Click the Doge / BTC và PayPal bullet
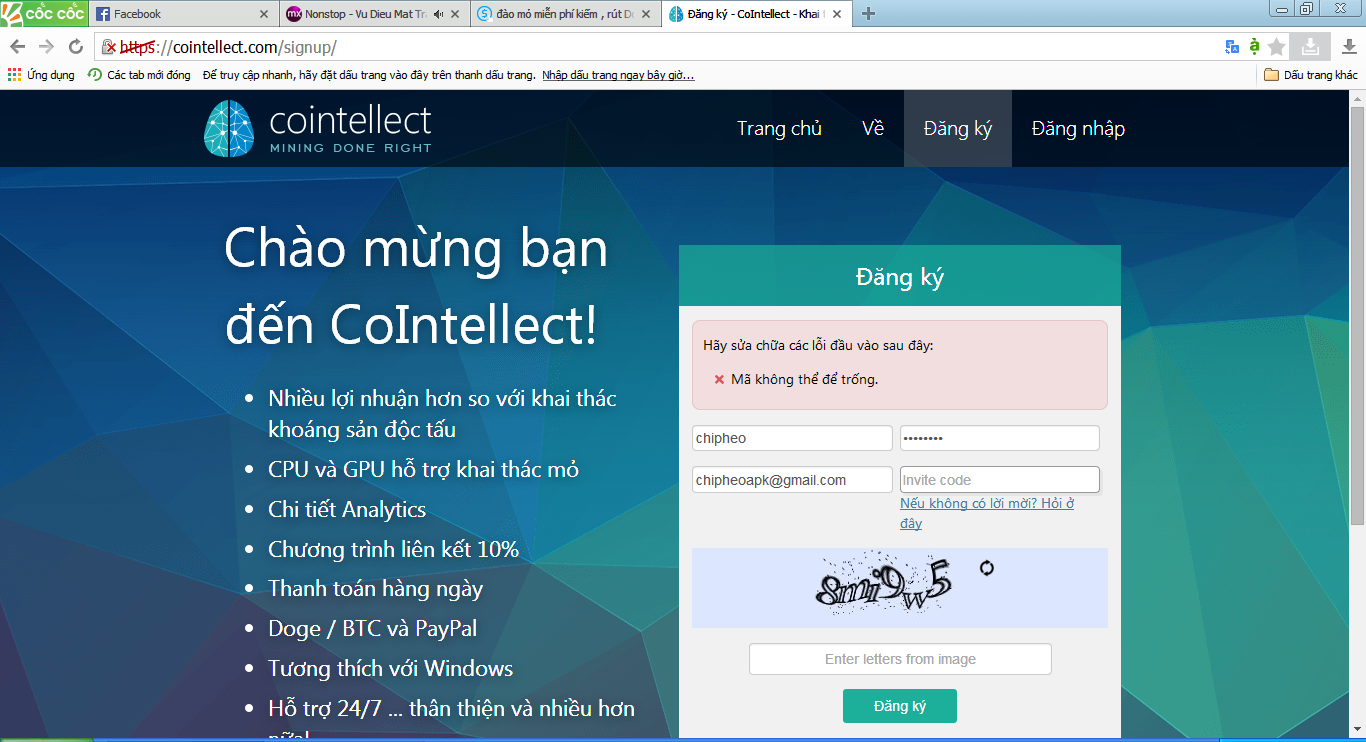The height and width of the screenshot is (742, 1366). 373,629
